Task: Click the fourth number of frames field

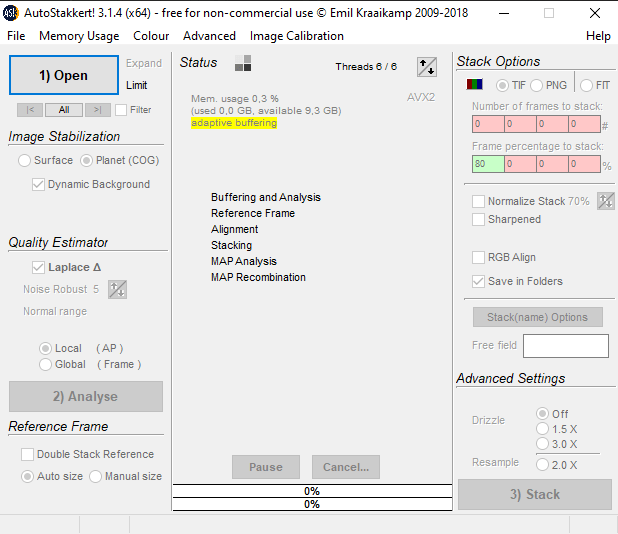Action: tap(584, 124)
